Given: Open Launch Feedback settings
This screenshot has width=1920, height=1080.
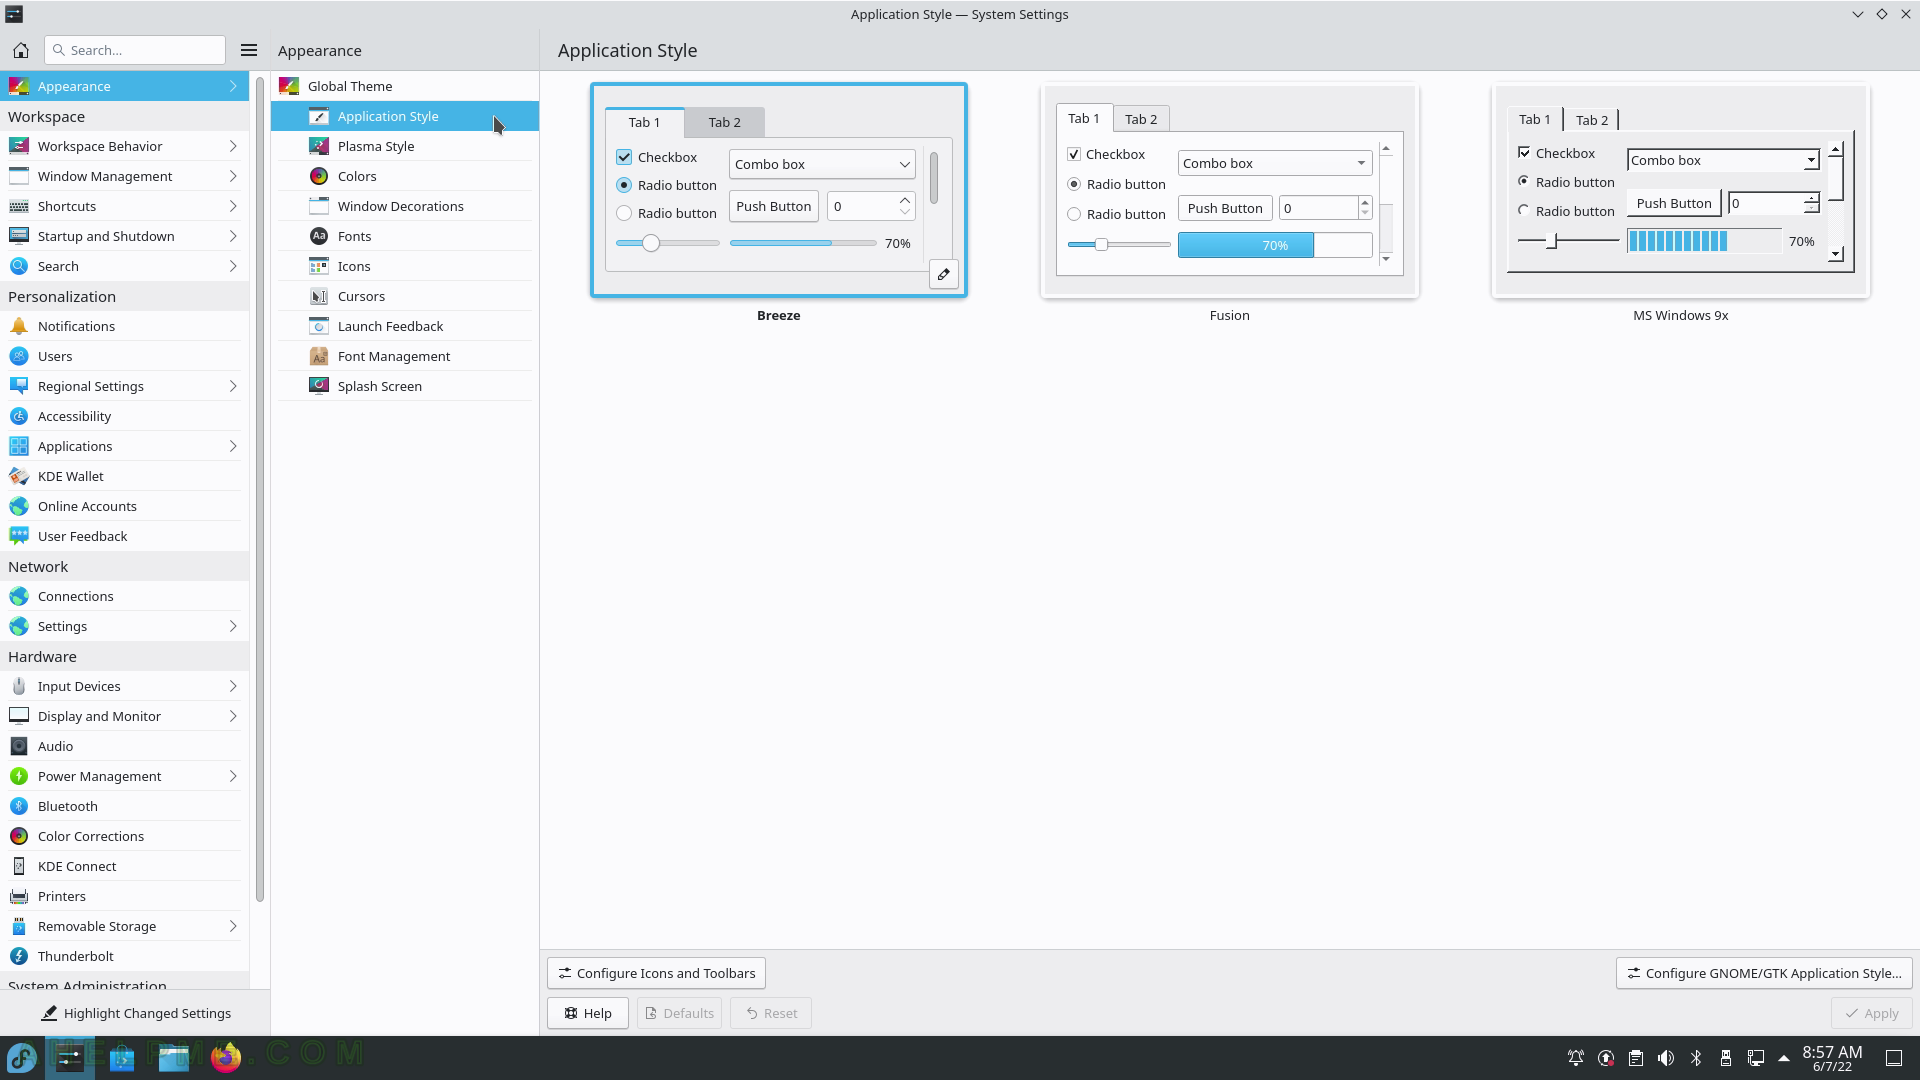Looking at the screenshot, I should pyautogui.click(x=405, y=326).
